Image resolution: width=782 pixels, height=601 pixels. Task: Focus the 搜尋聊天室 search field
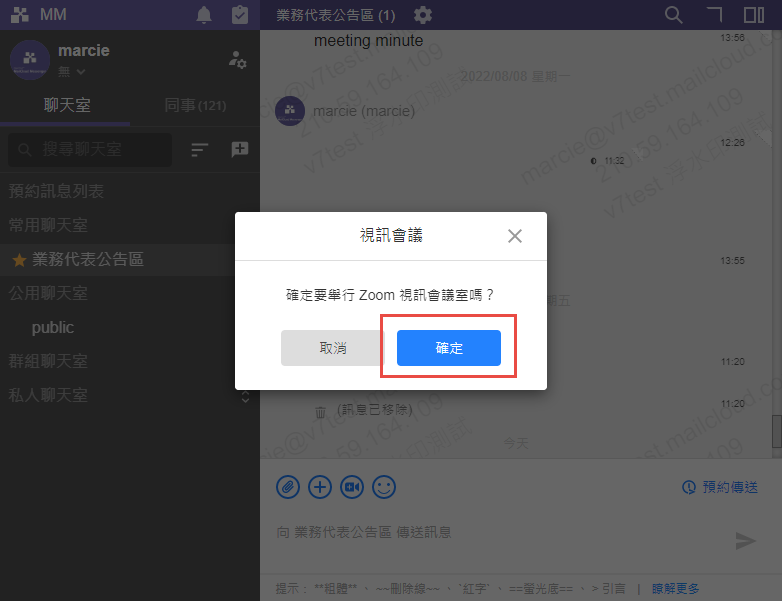point(90,149)
